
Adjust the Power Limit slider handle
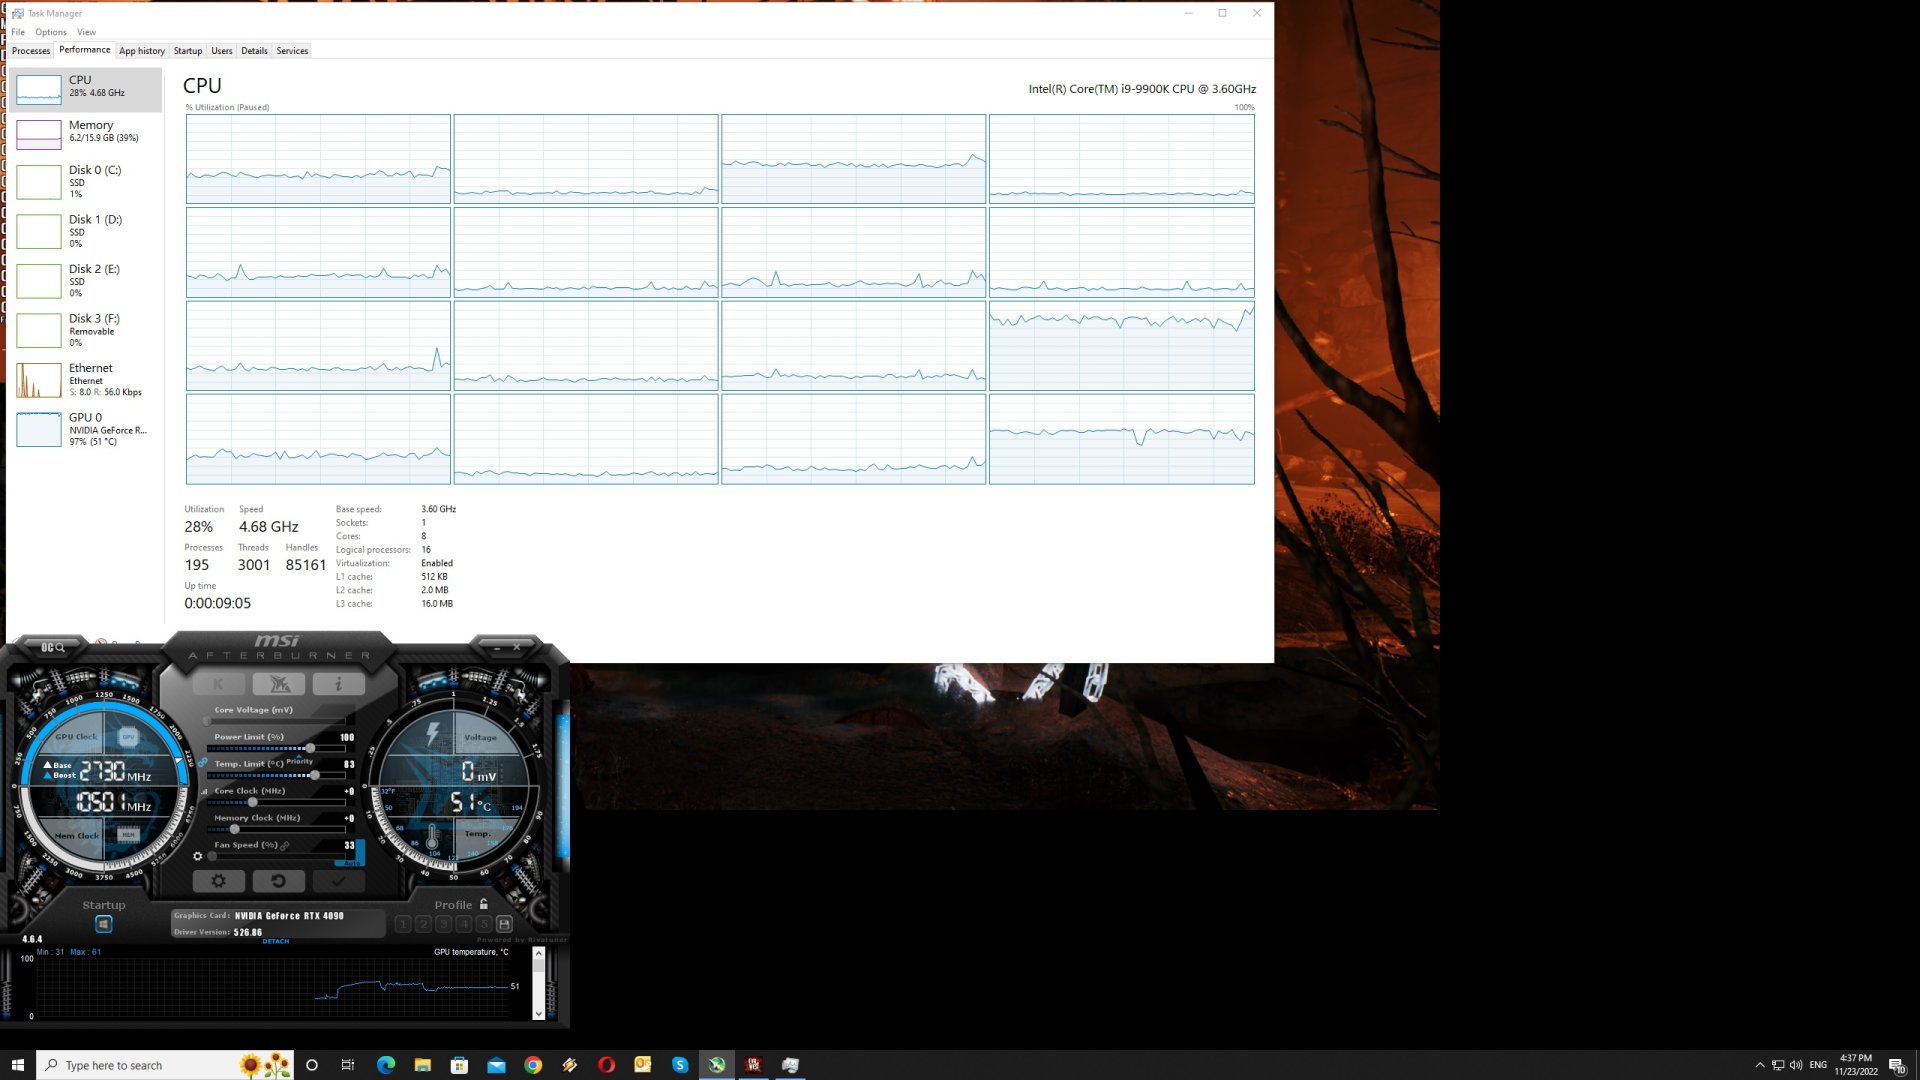click(310, 748)
